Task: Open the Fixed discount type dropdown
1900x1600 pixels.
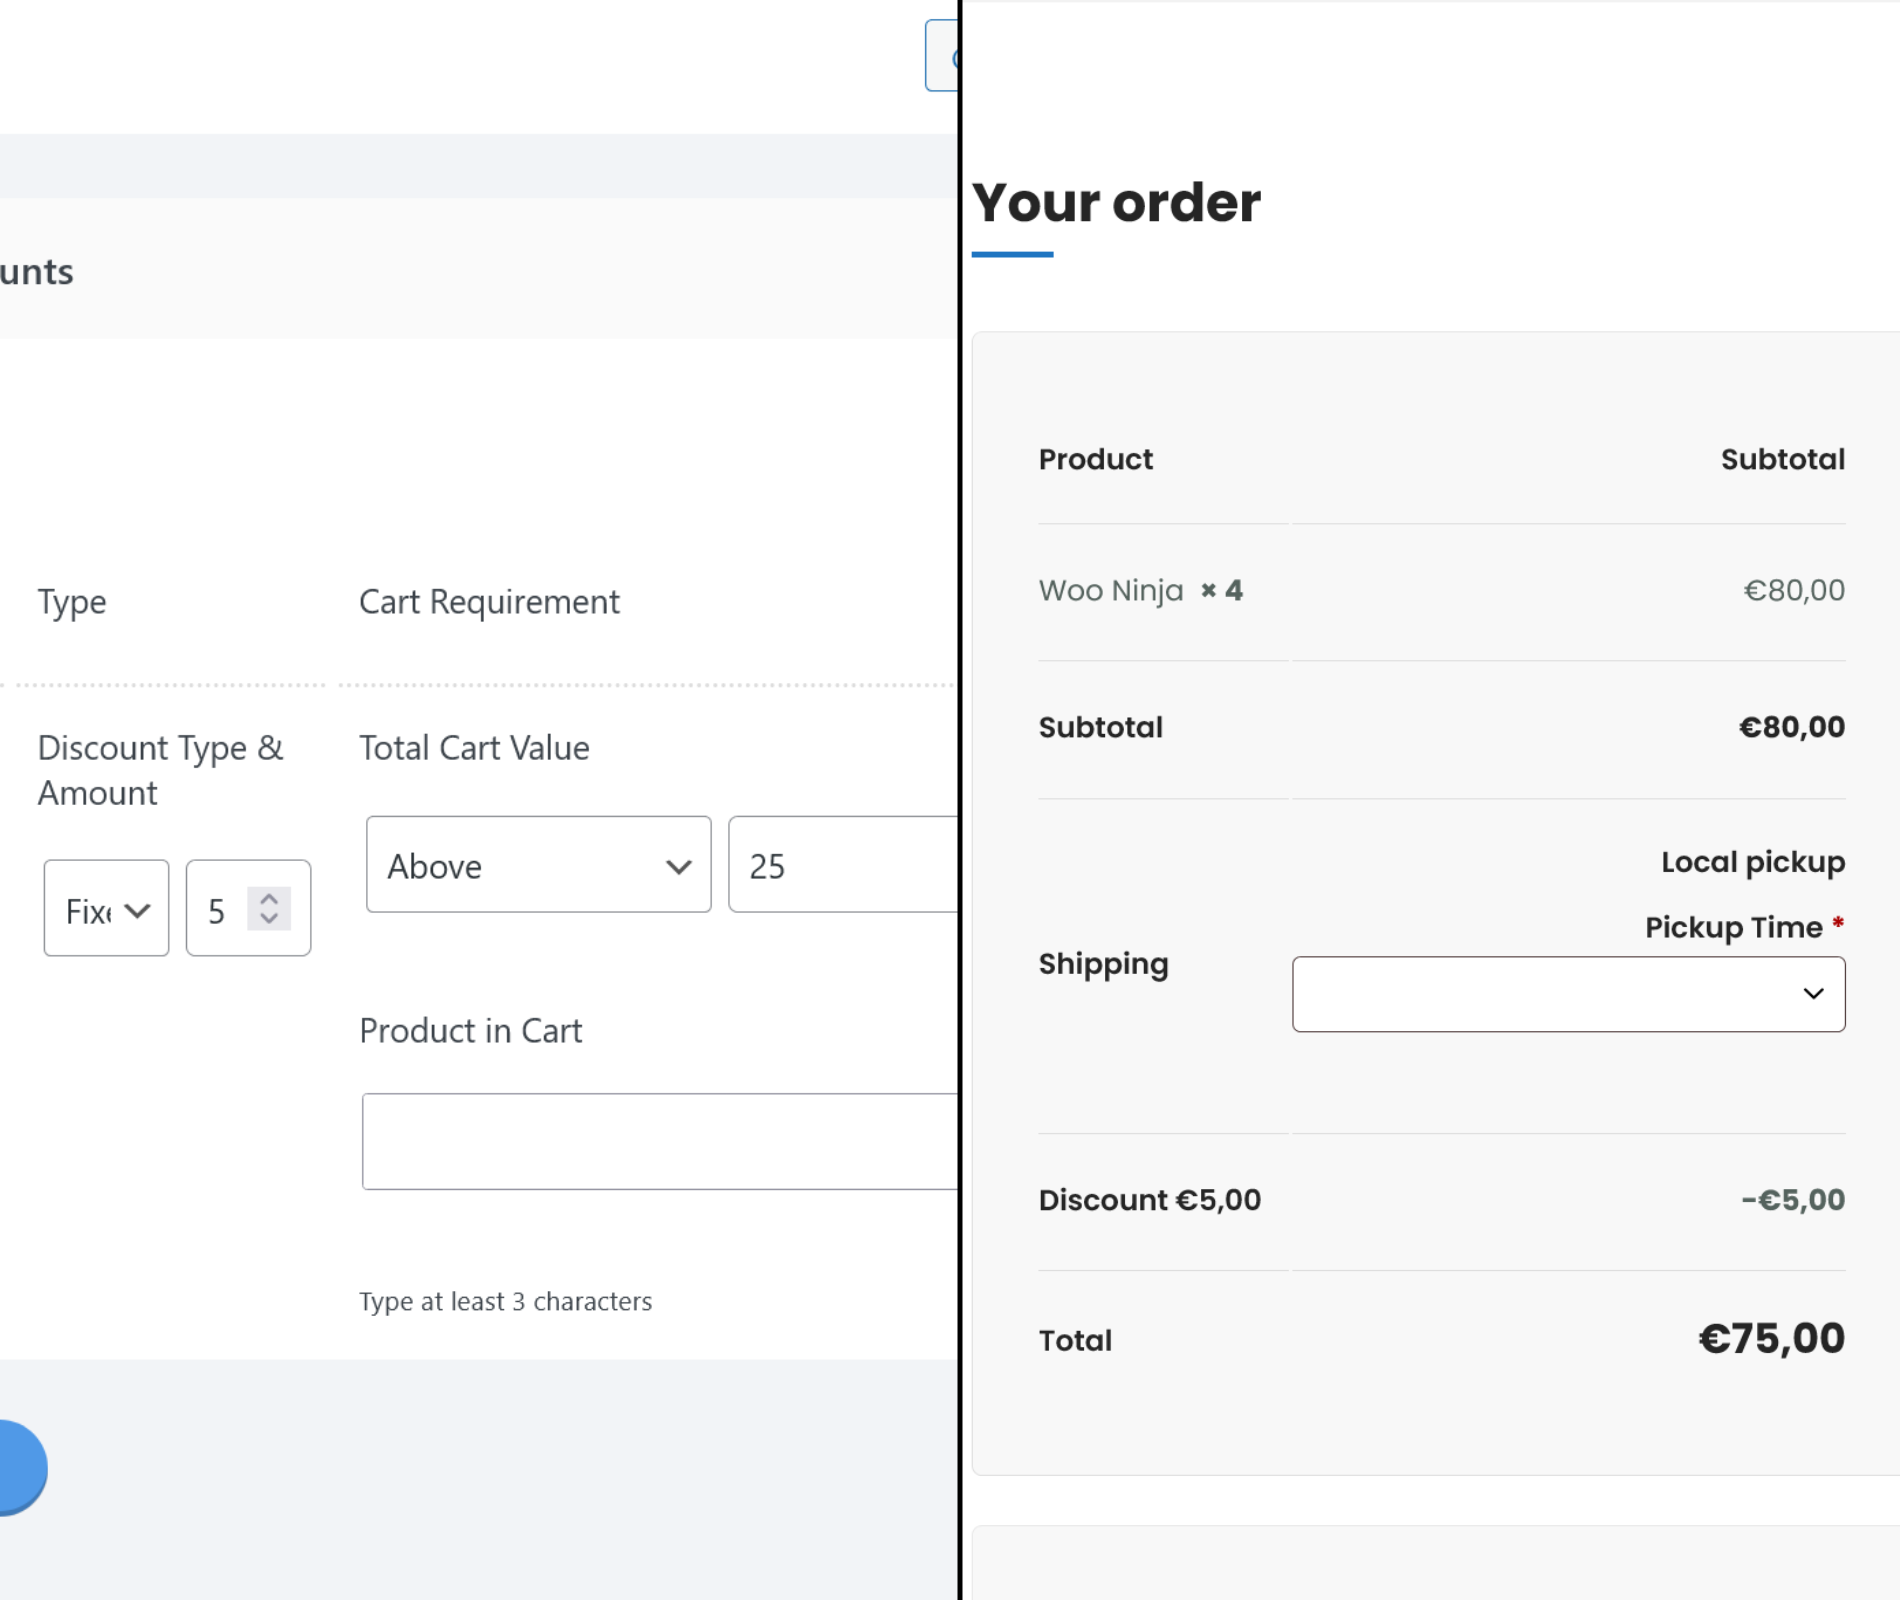Action: click(x=106, y=909)
